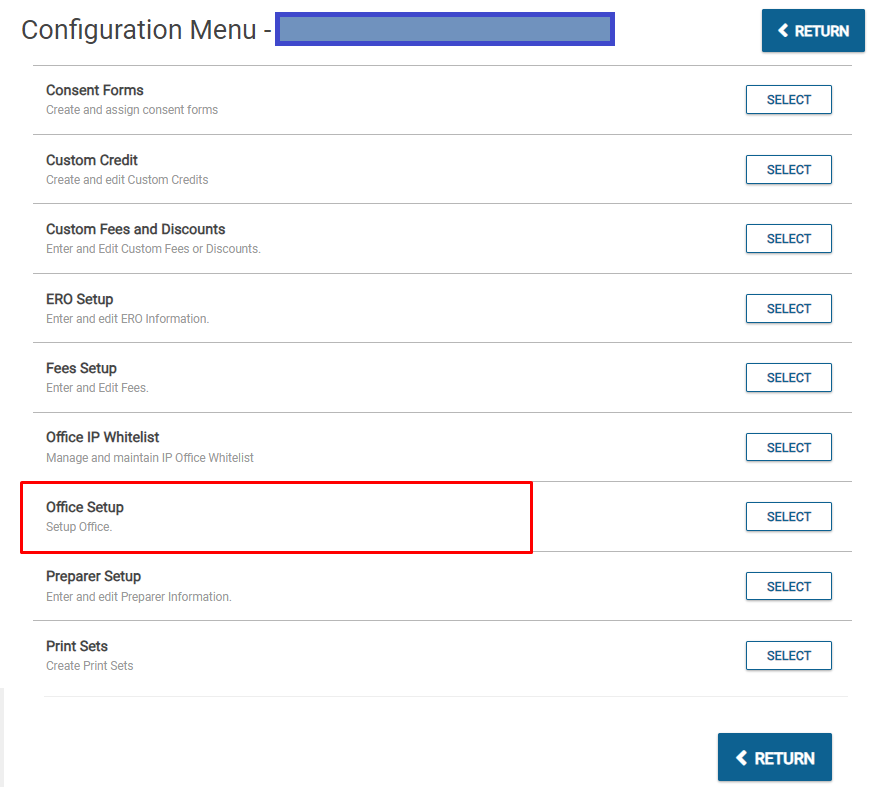The width and height of the screenshot is (882, 787).
Task: Click the Print Sets menu title
Action: click(x=77, y=646)
